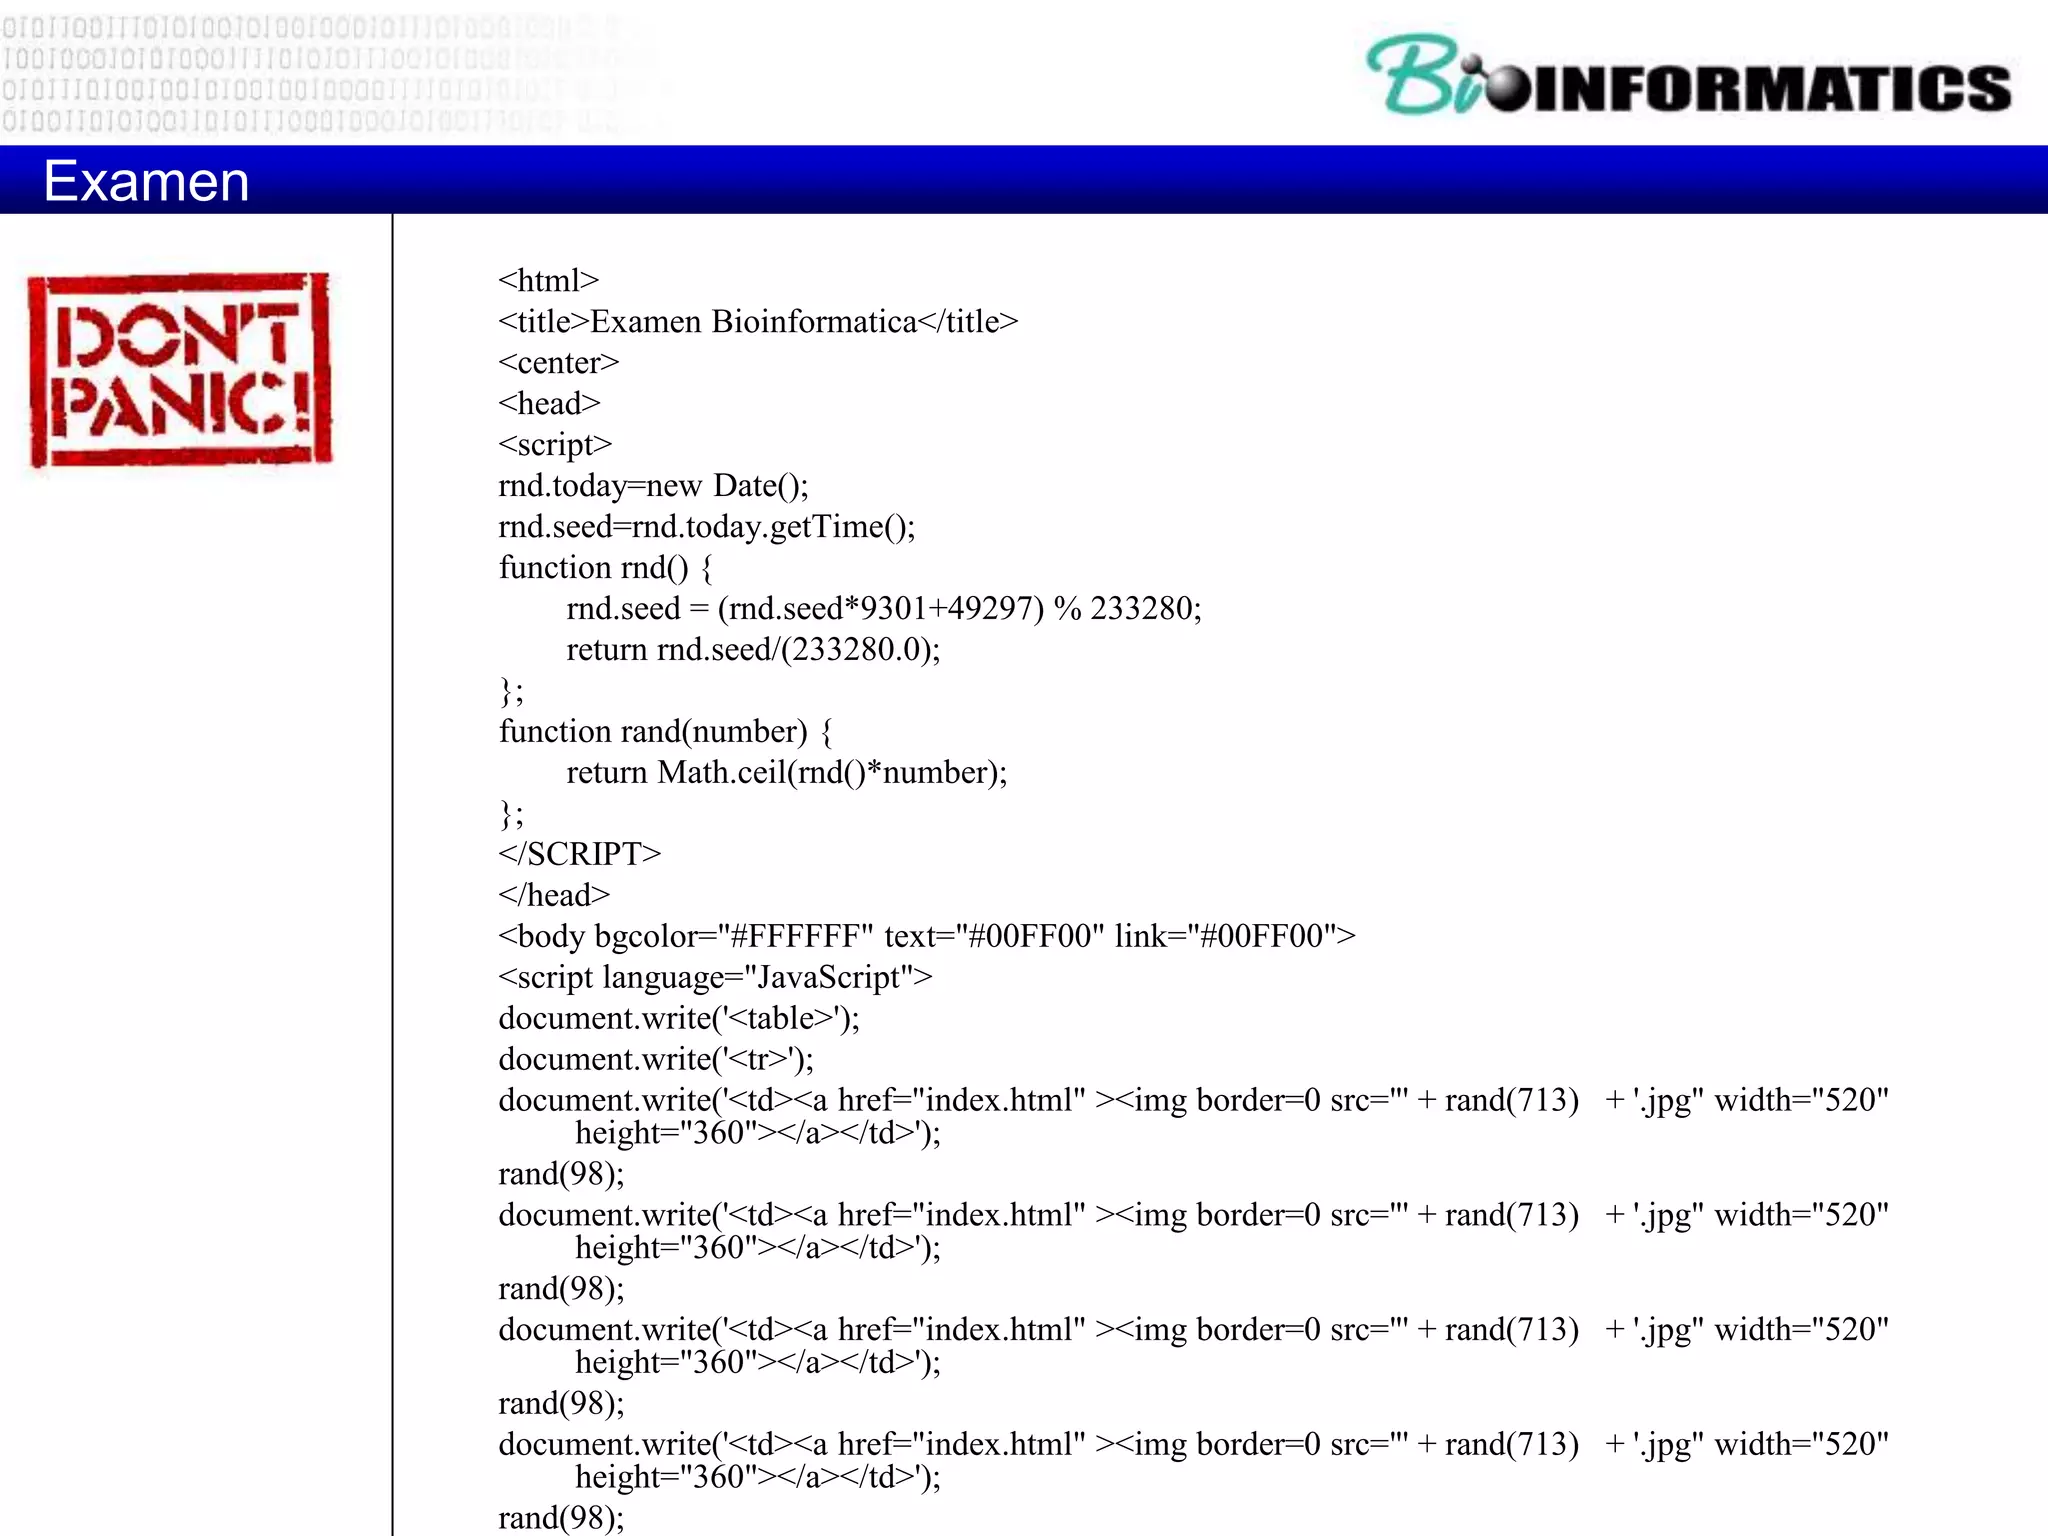The width and height of the screenshot is (2048, 1536).
Task: Click the Don't Panic stamp image
Action: [180, 370]
